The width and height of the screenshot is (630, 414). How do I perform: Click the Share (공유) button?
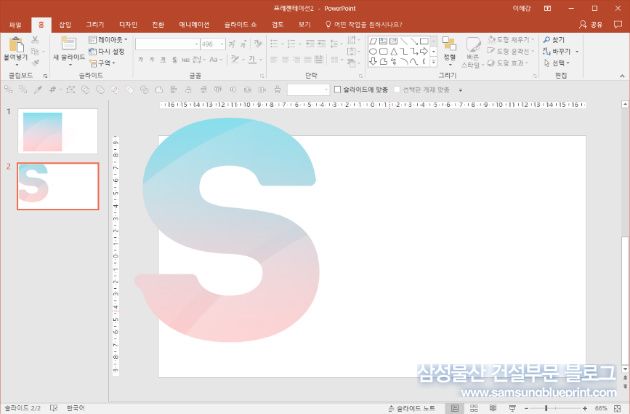591,25
